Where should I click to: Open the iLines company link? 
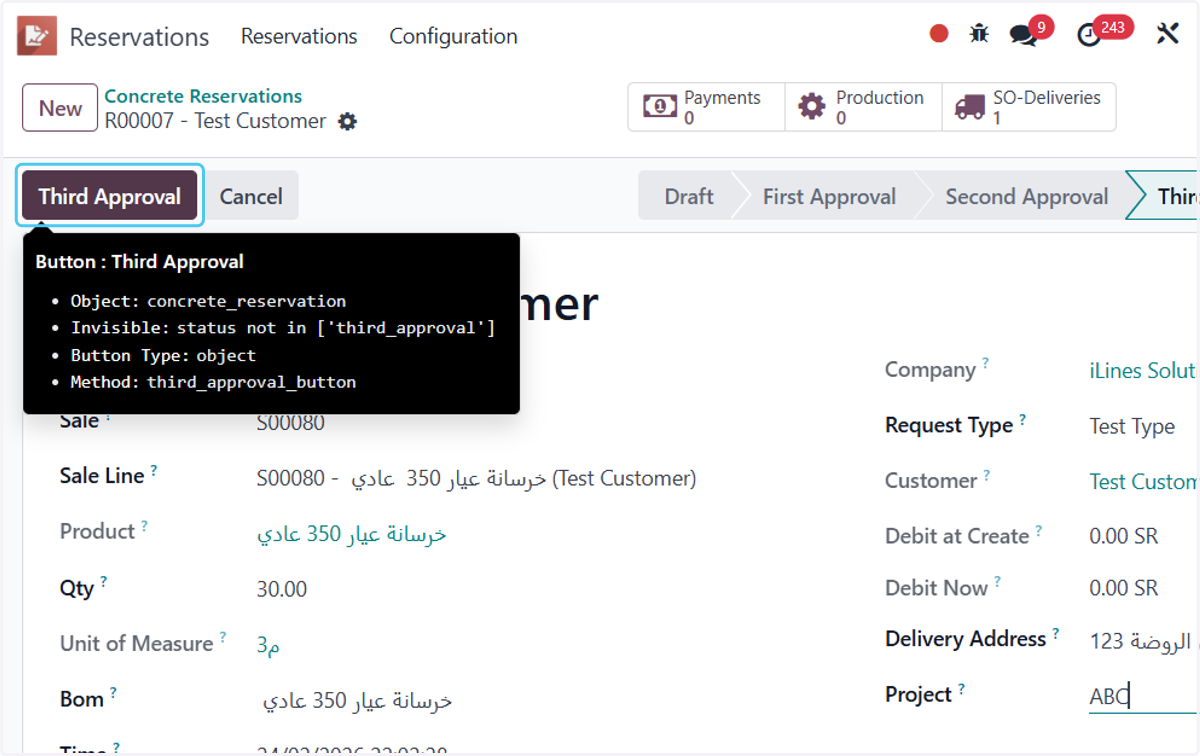pyautogui.click(x=1143, y=370)
